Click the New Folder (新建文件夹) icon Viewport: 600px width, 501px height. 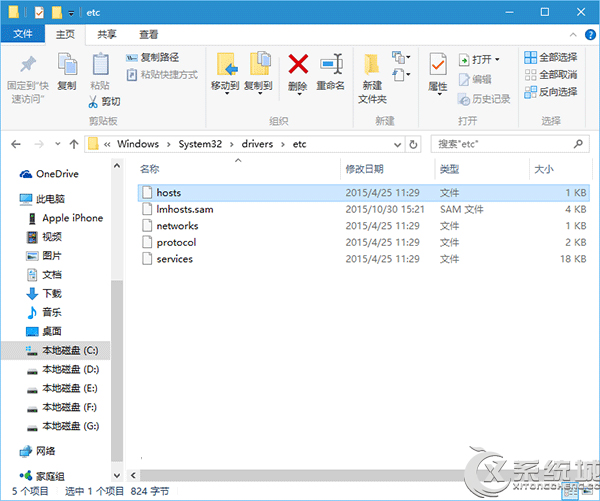coord(372,64)
